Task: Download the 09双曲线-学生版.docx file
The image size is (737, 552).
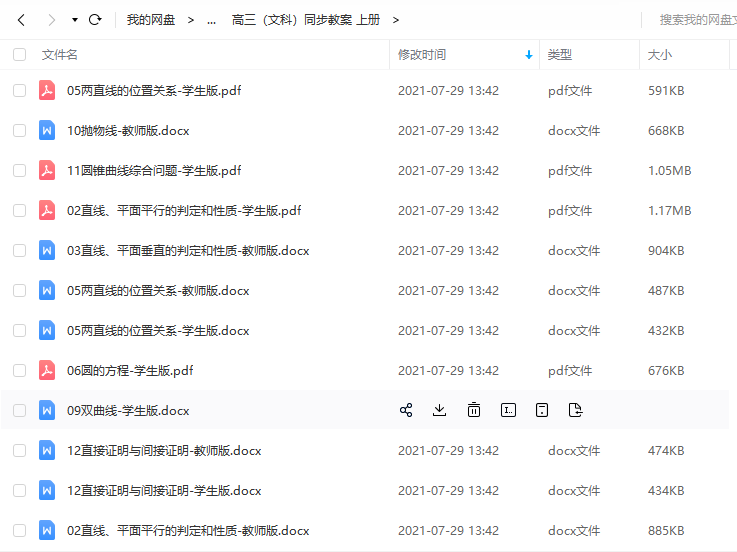Action: (439, 410)
